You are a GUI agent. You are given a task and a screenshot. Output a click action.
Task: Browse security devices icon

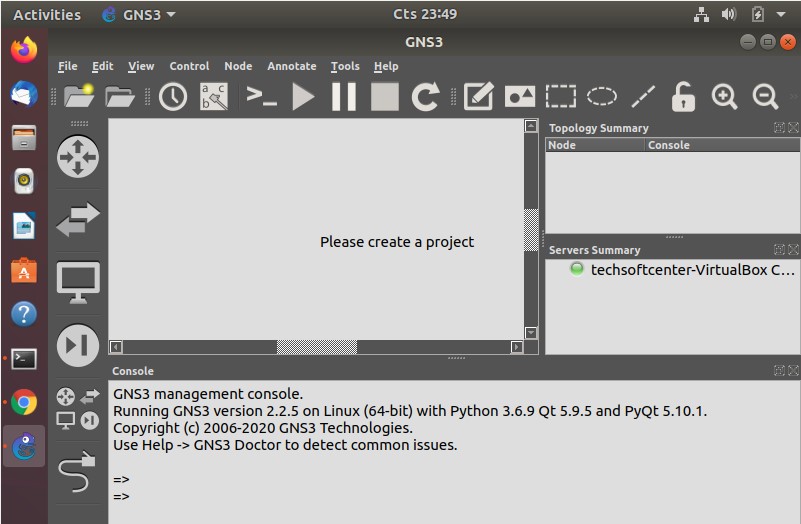(78, 345)
